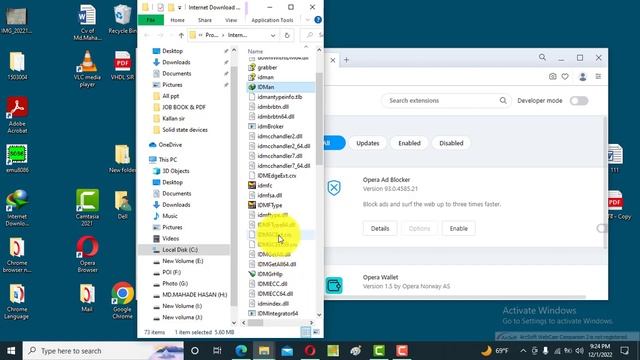Select Local Disk (C:) in navigation pane
640x360 pixels.
(184, 249)
